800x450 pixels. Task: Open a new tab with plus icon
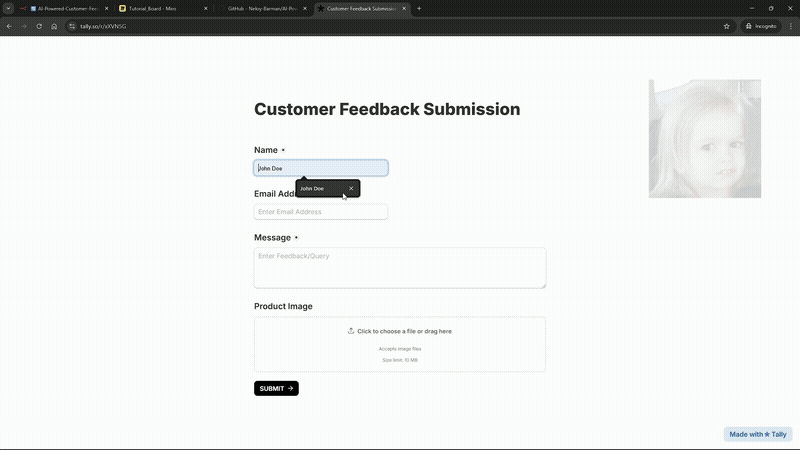point(419,8)
